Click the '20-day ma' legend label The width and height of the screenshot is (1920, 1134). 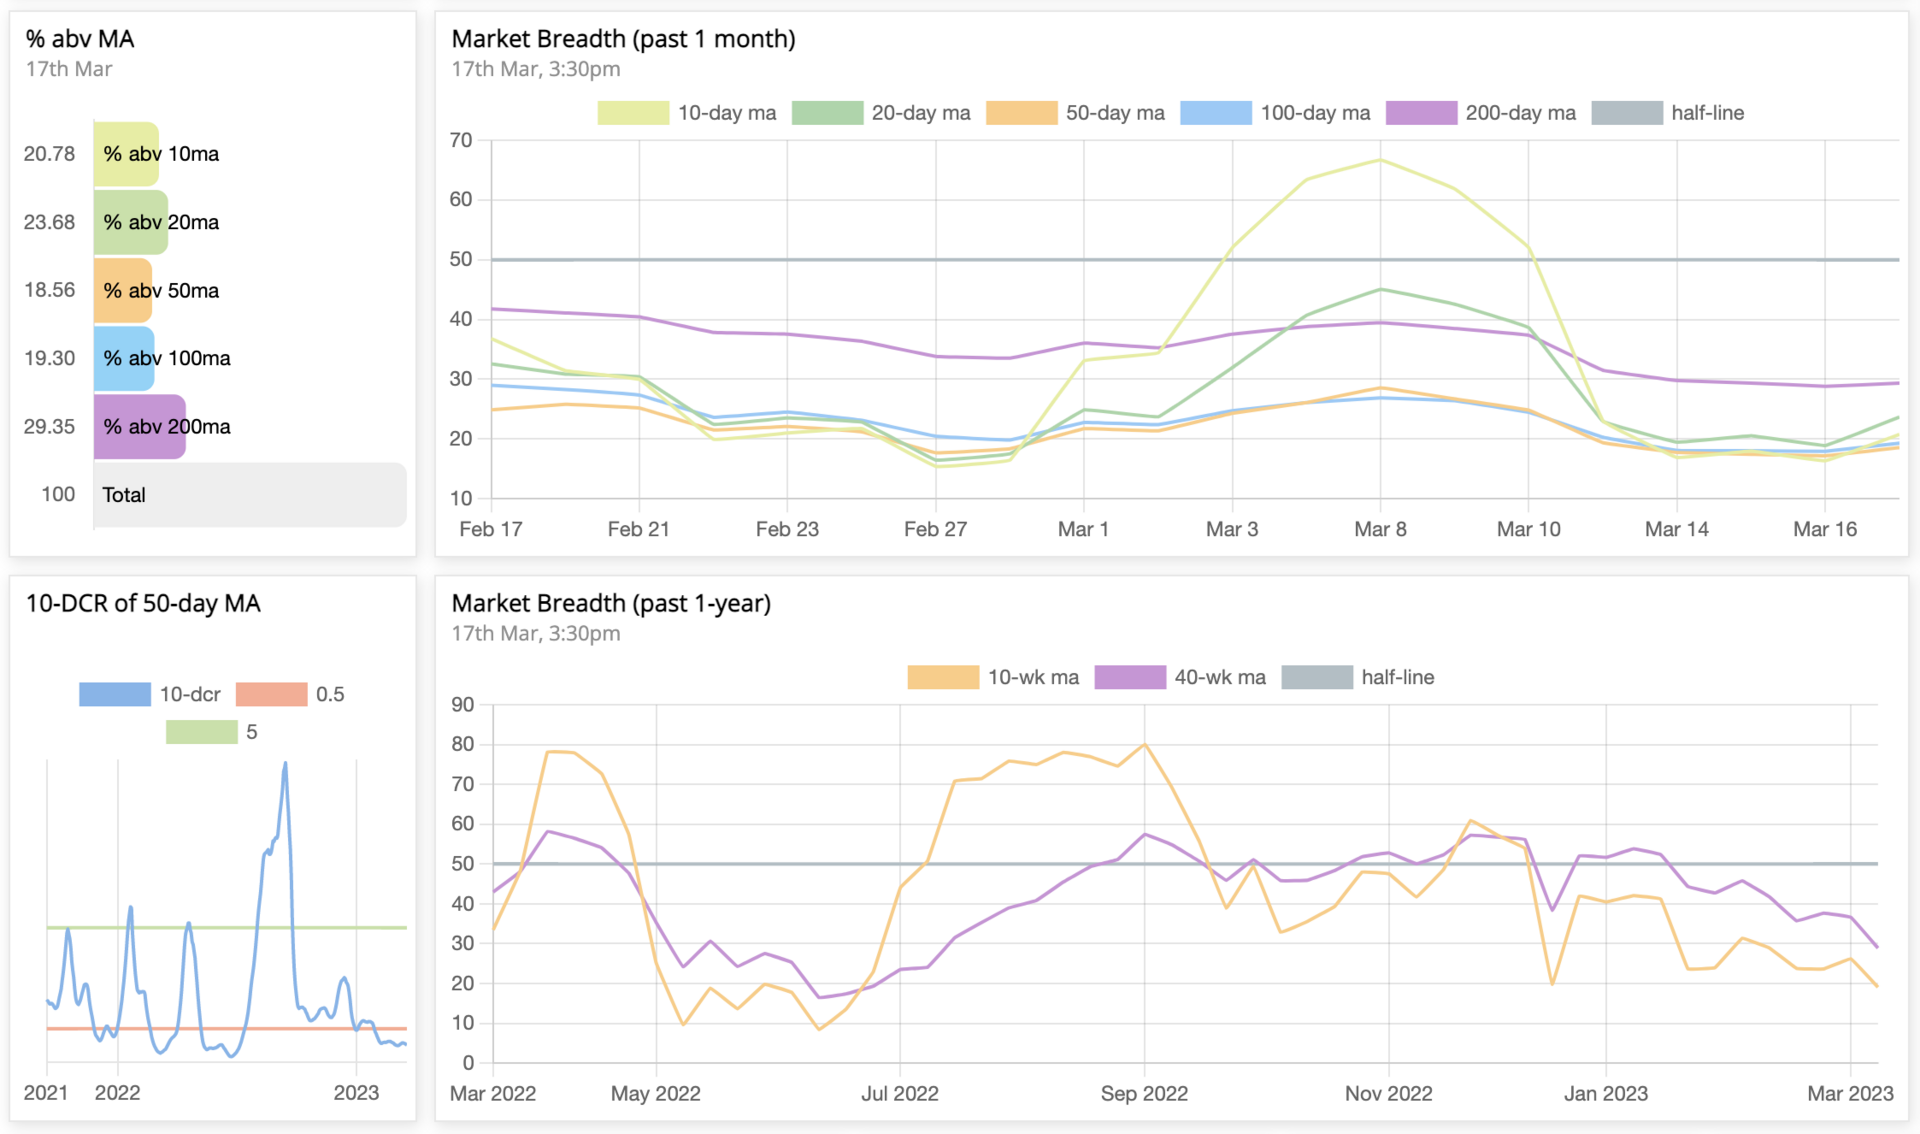(x=921, y=113)
